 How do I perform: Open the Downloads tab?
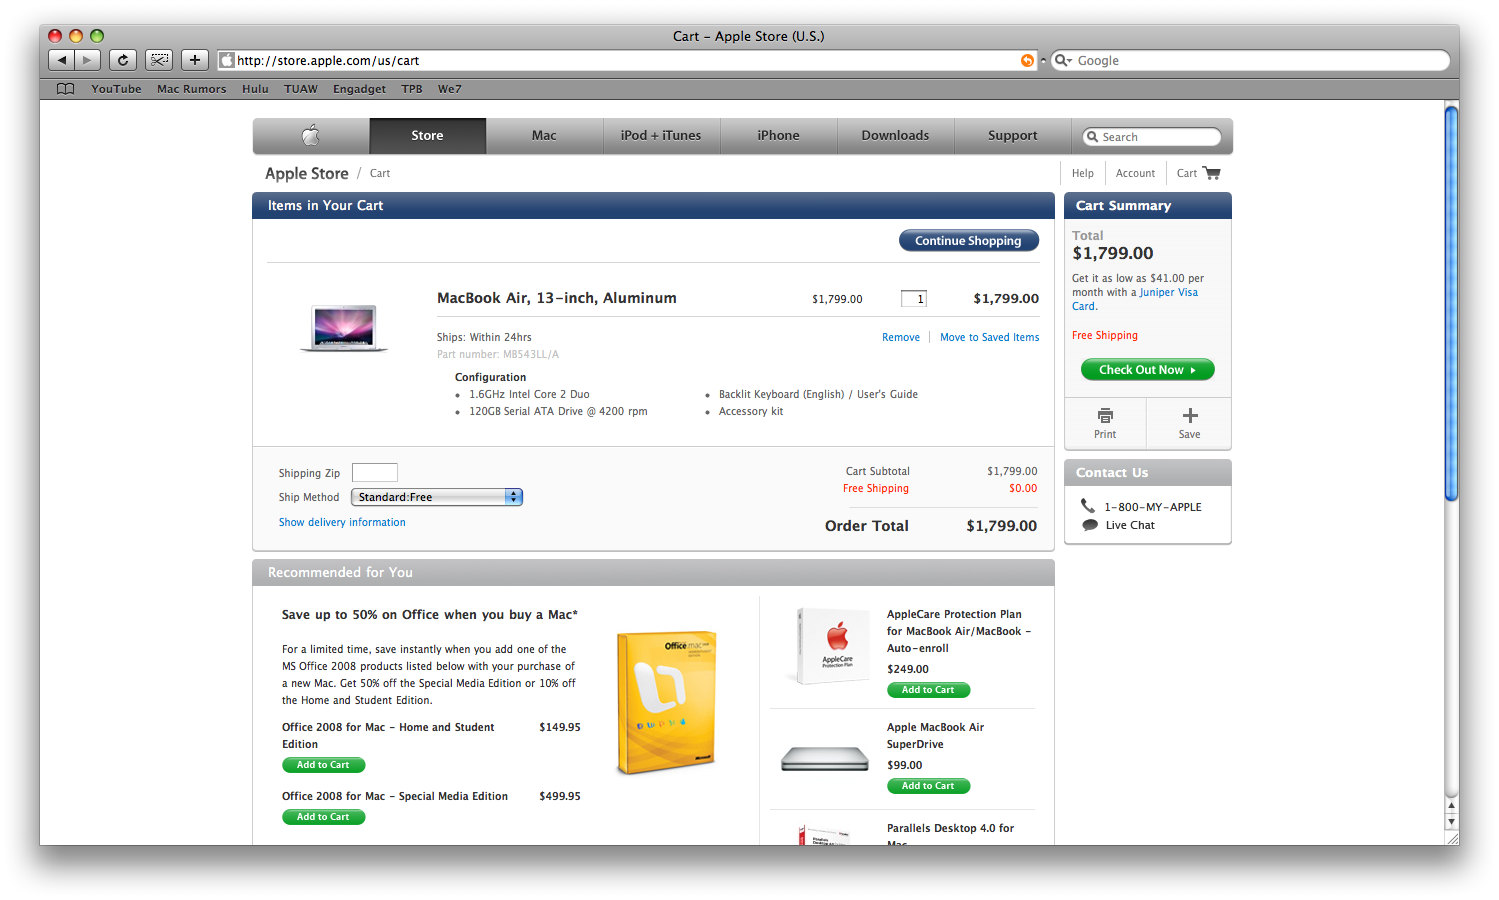[895, 136]
